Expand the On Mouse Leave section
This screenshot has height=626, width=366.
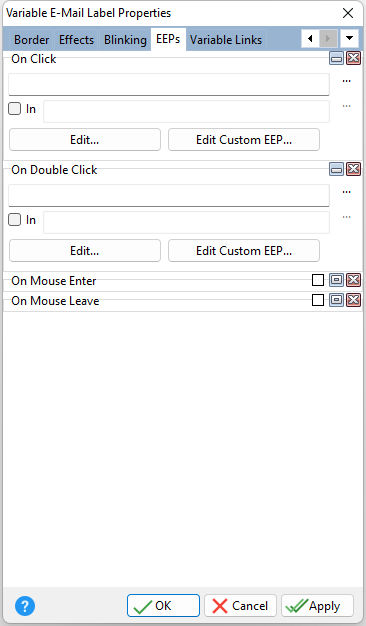point(336,300)
